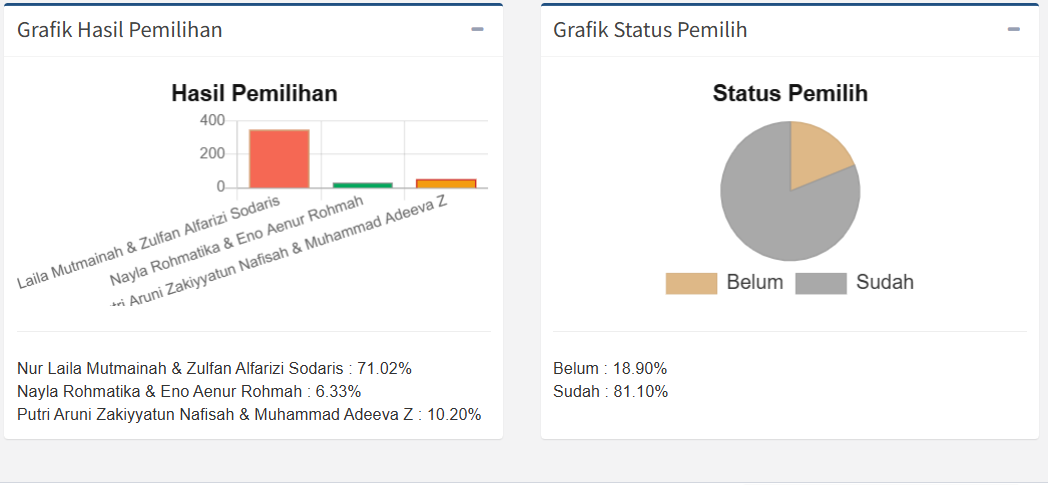Collapse the Grafik Hasil Pemilihan panel
The height and width of the screenshot is (485, 1048).
tap(477, 30)
